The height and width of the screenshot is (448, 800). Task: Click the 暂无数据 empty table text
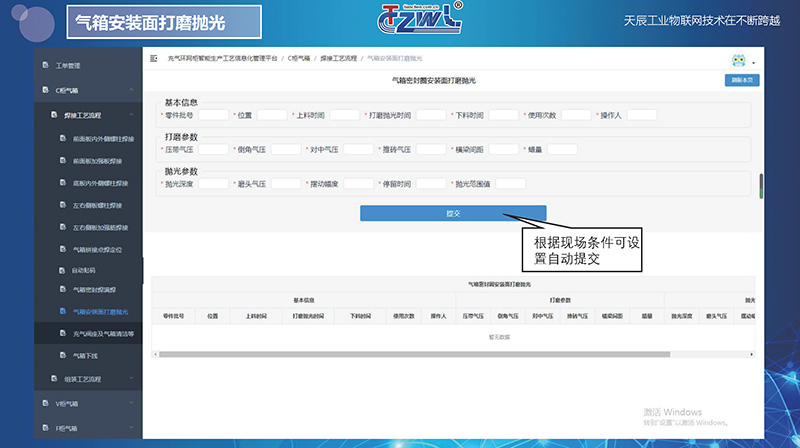[x=499, y=337]
